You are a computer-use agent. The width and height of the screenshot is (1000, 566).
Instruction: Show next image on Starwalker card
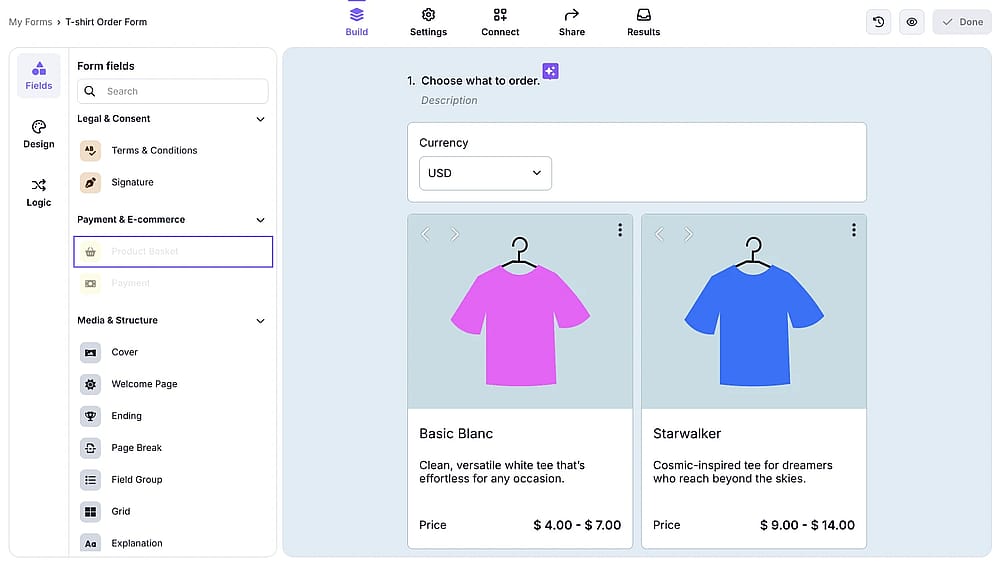tap(688, 234)
